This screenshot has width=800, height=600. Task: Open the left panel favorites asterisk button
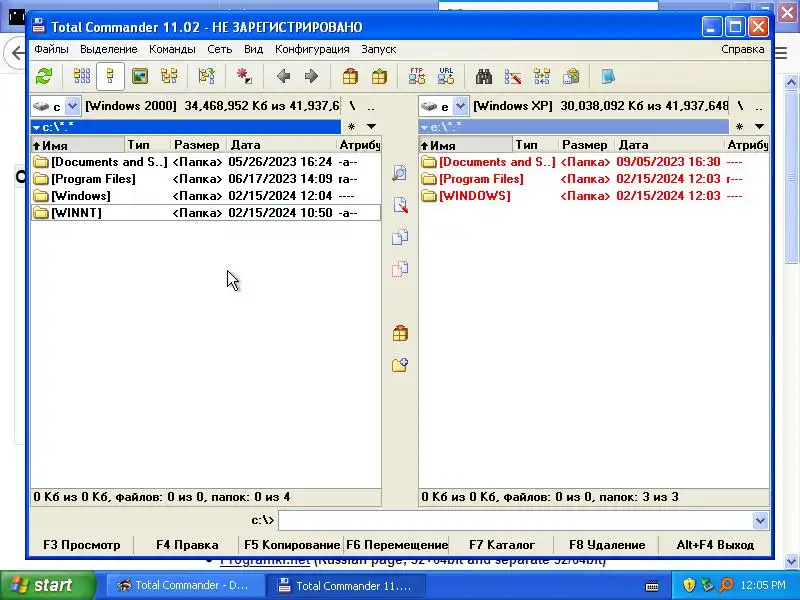pyautogui.click(x=352, y=127)
